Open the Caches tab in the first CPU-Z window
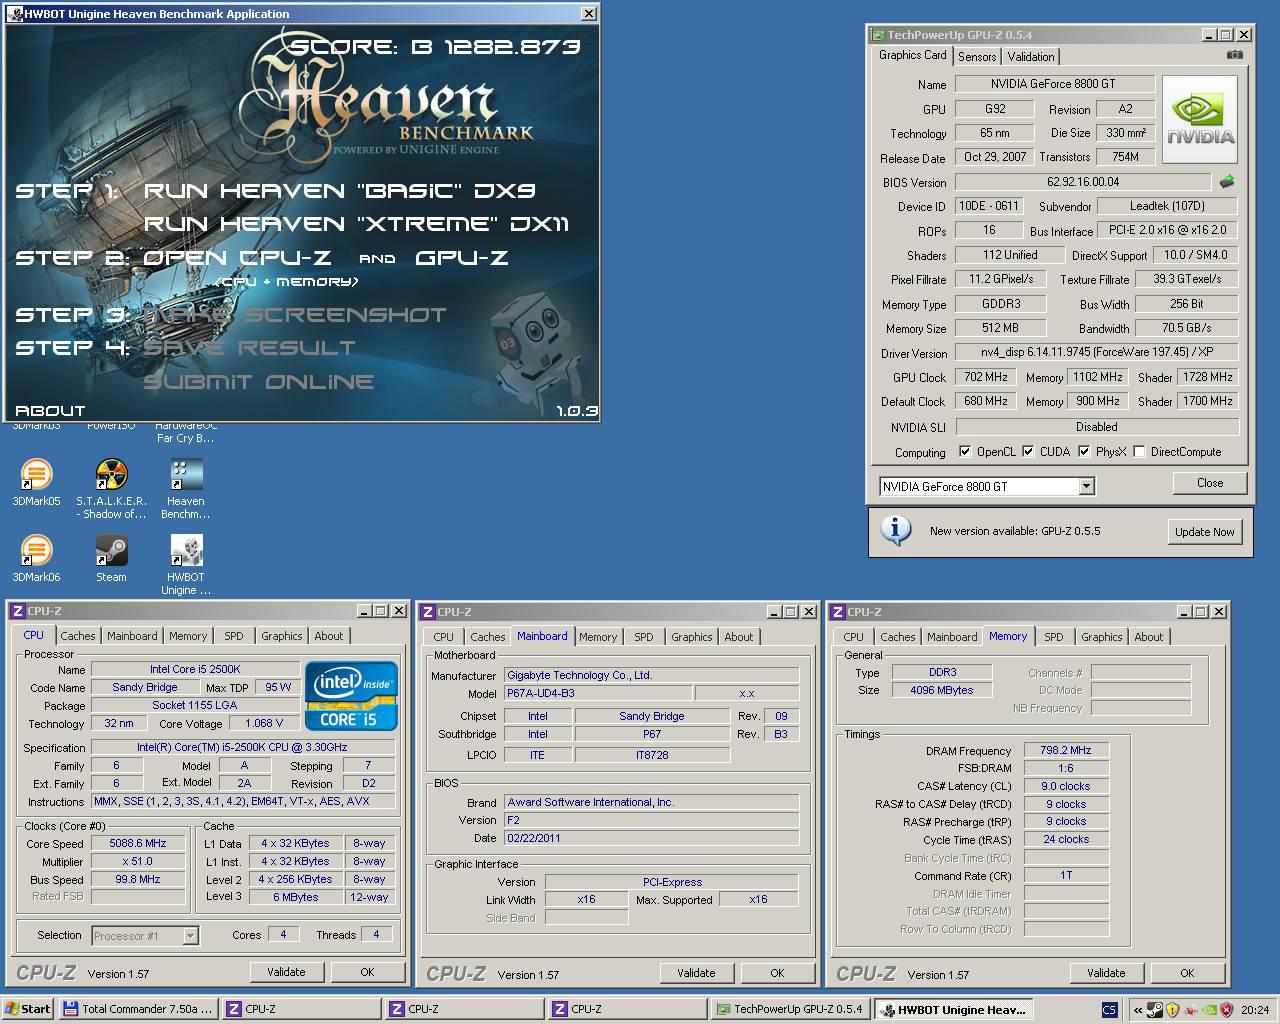This screenshot has height=1024, width=1280. [78, 636]
